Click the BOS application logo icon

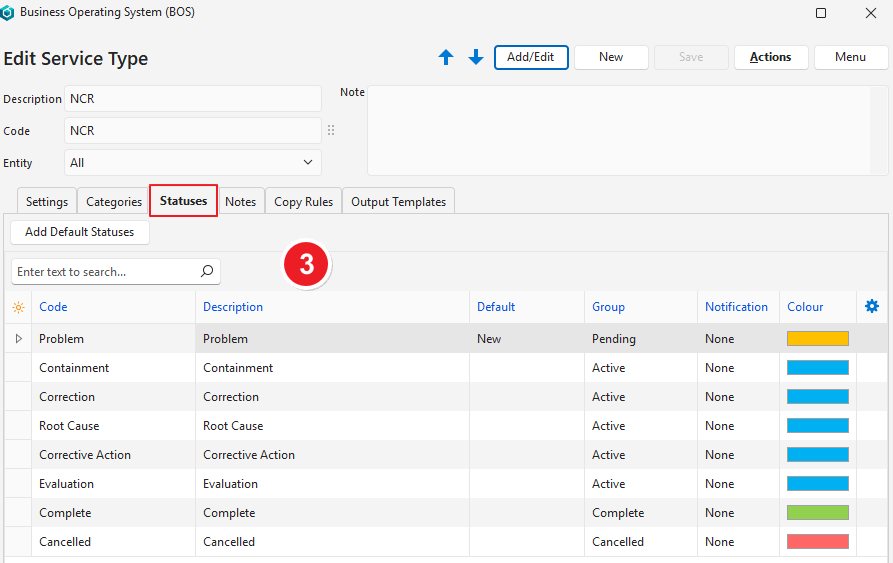9,13
